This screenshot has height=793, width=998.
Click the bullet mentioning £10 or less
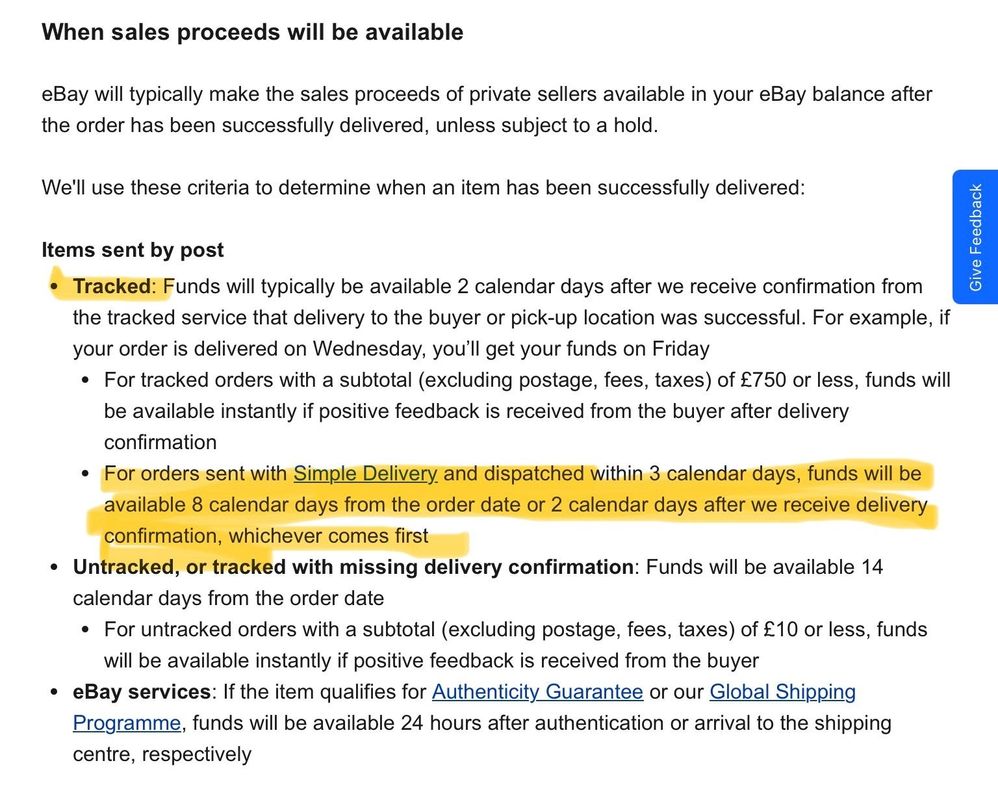515,629
